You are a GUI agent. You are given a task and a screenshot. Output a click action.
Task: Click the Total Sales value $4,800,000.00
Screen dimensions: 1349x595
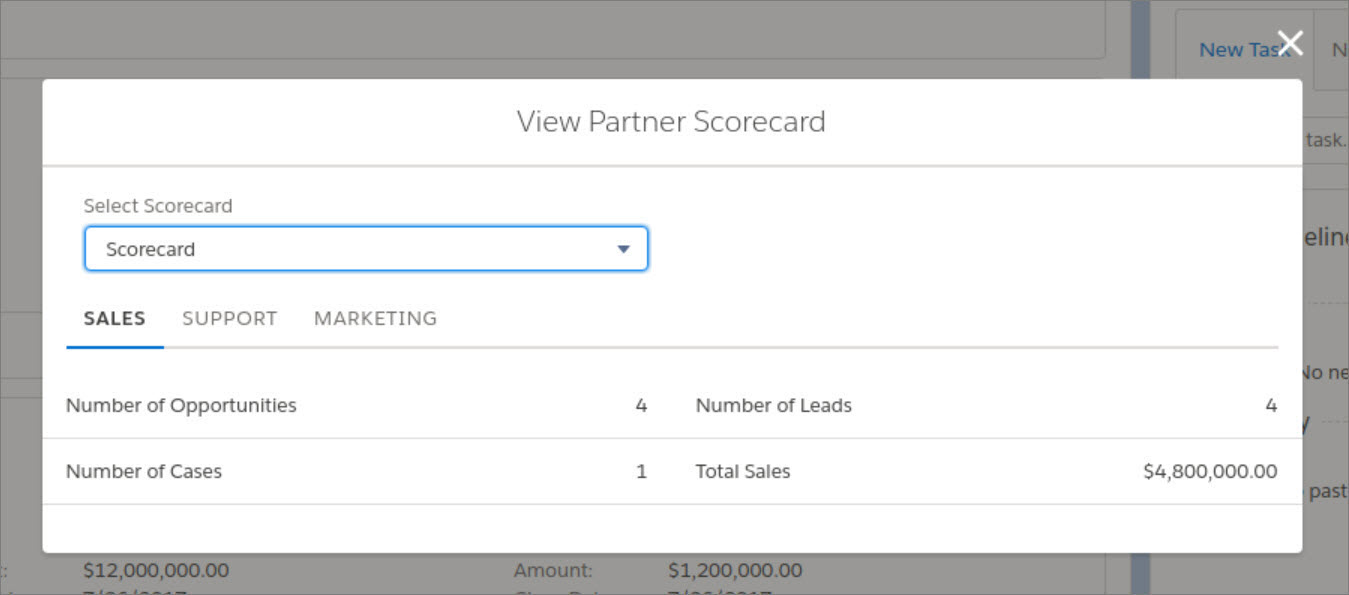tap(1208, 471)
